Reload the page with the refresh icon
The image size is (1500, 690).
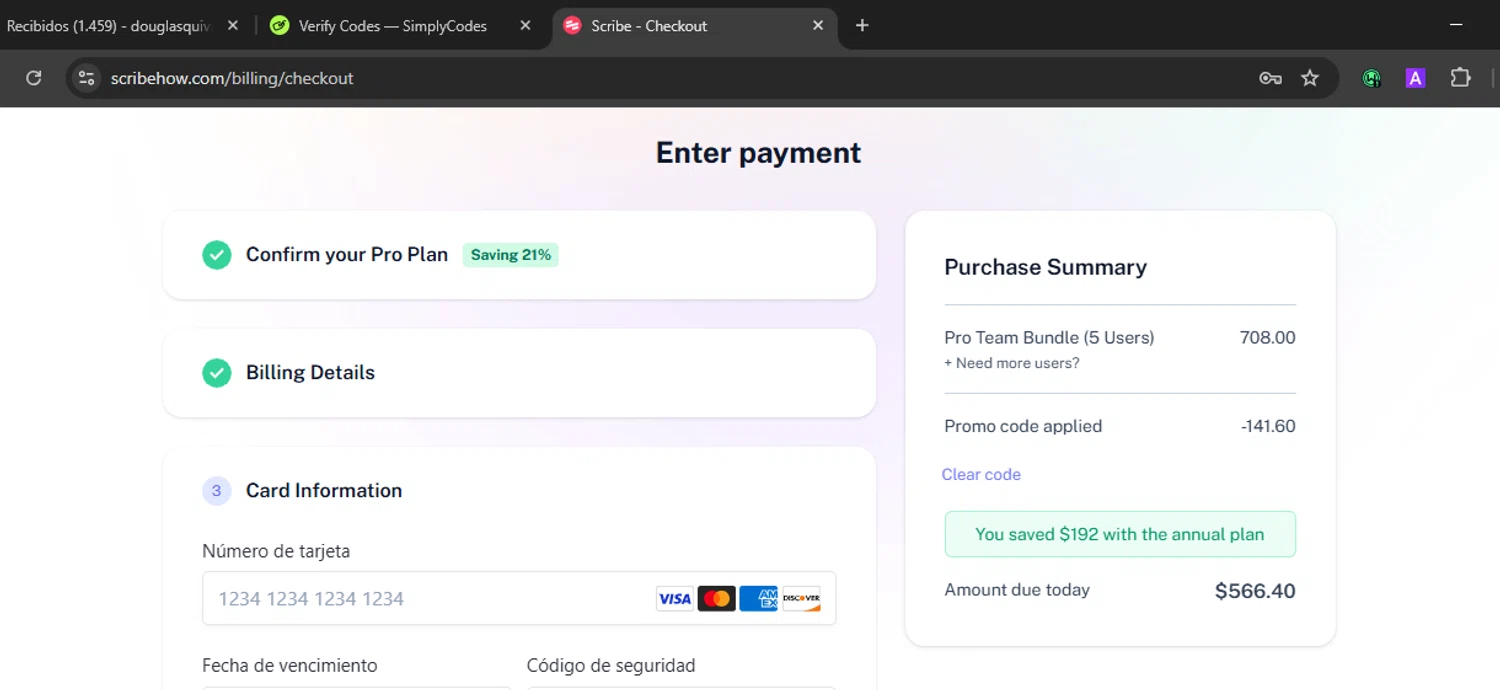click(x=34, y=78)
